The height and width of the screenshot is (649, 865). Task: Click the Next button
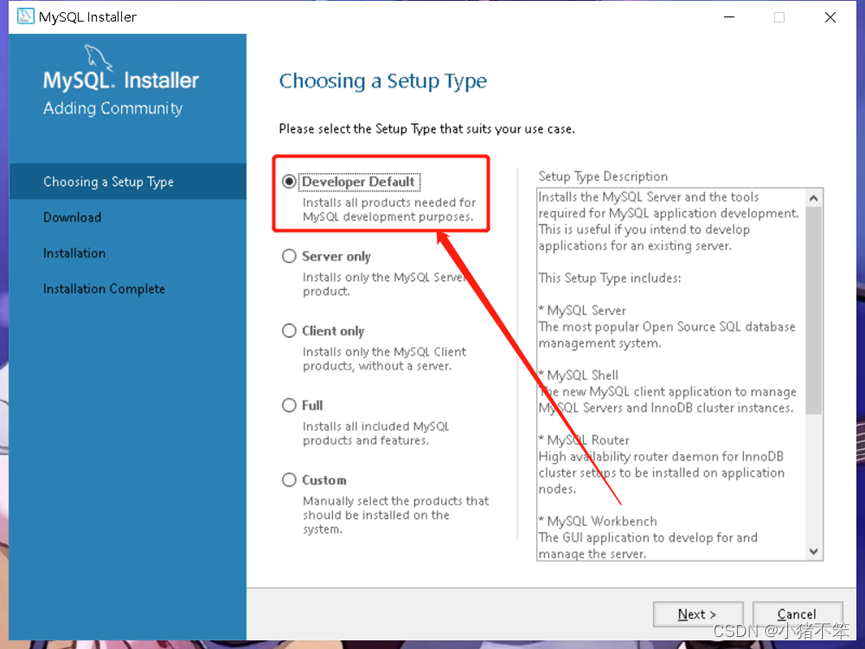click(x=698, y=614)
